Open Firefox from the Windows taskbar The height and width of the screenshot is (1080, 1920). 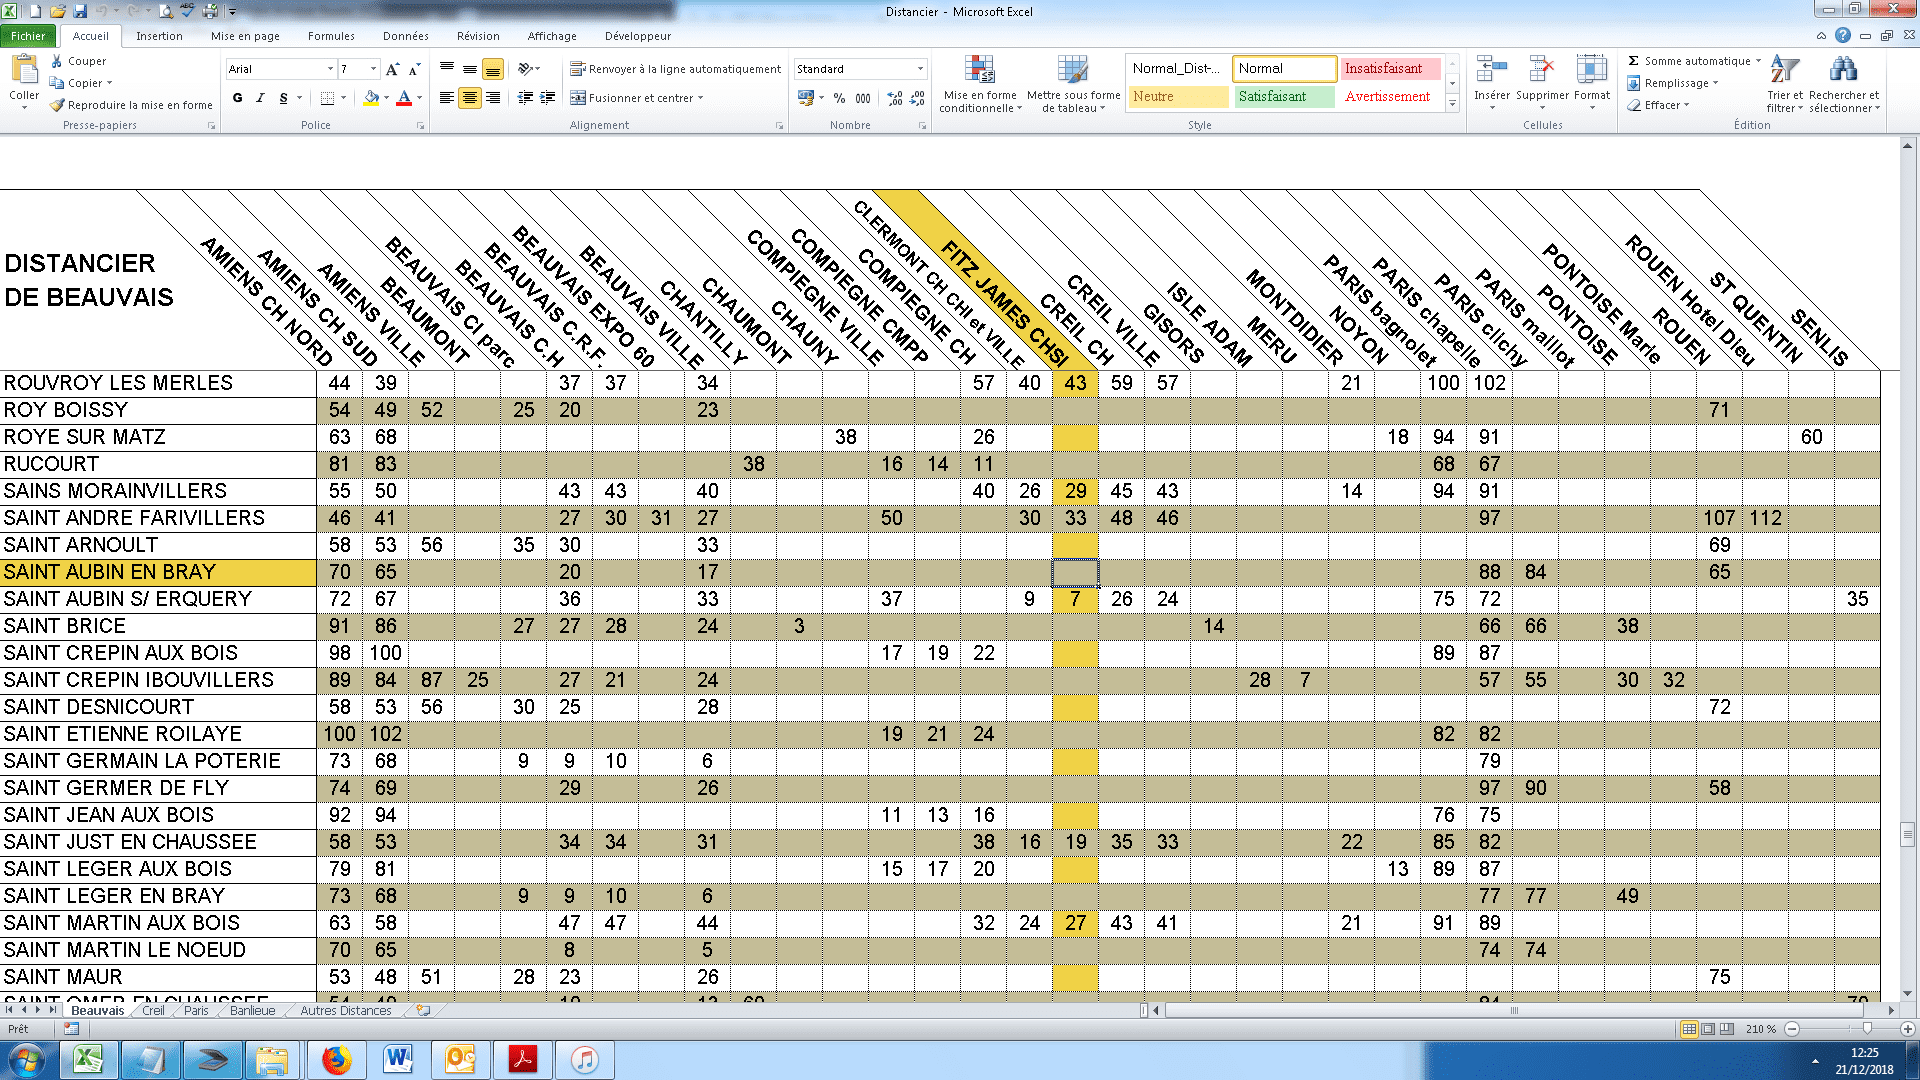337,1059
